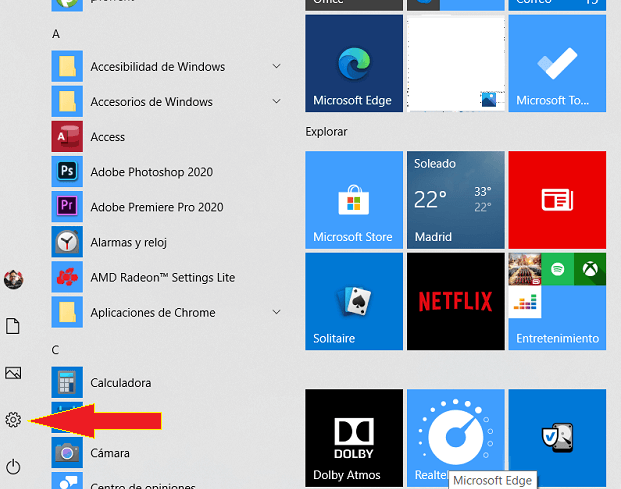621x489 pixels.
Task: Open the Entretenimiento tile folder label
Action: click(x=557, y=339)
